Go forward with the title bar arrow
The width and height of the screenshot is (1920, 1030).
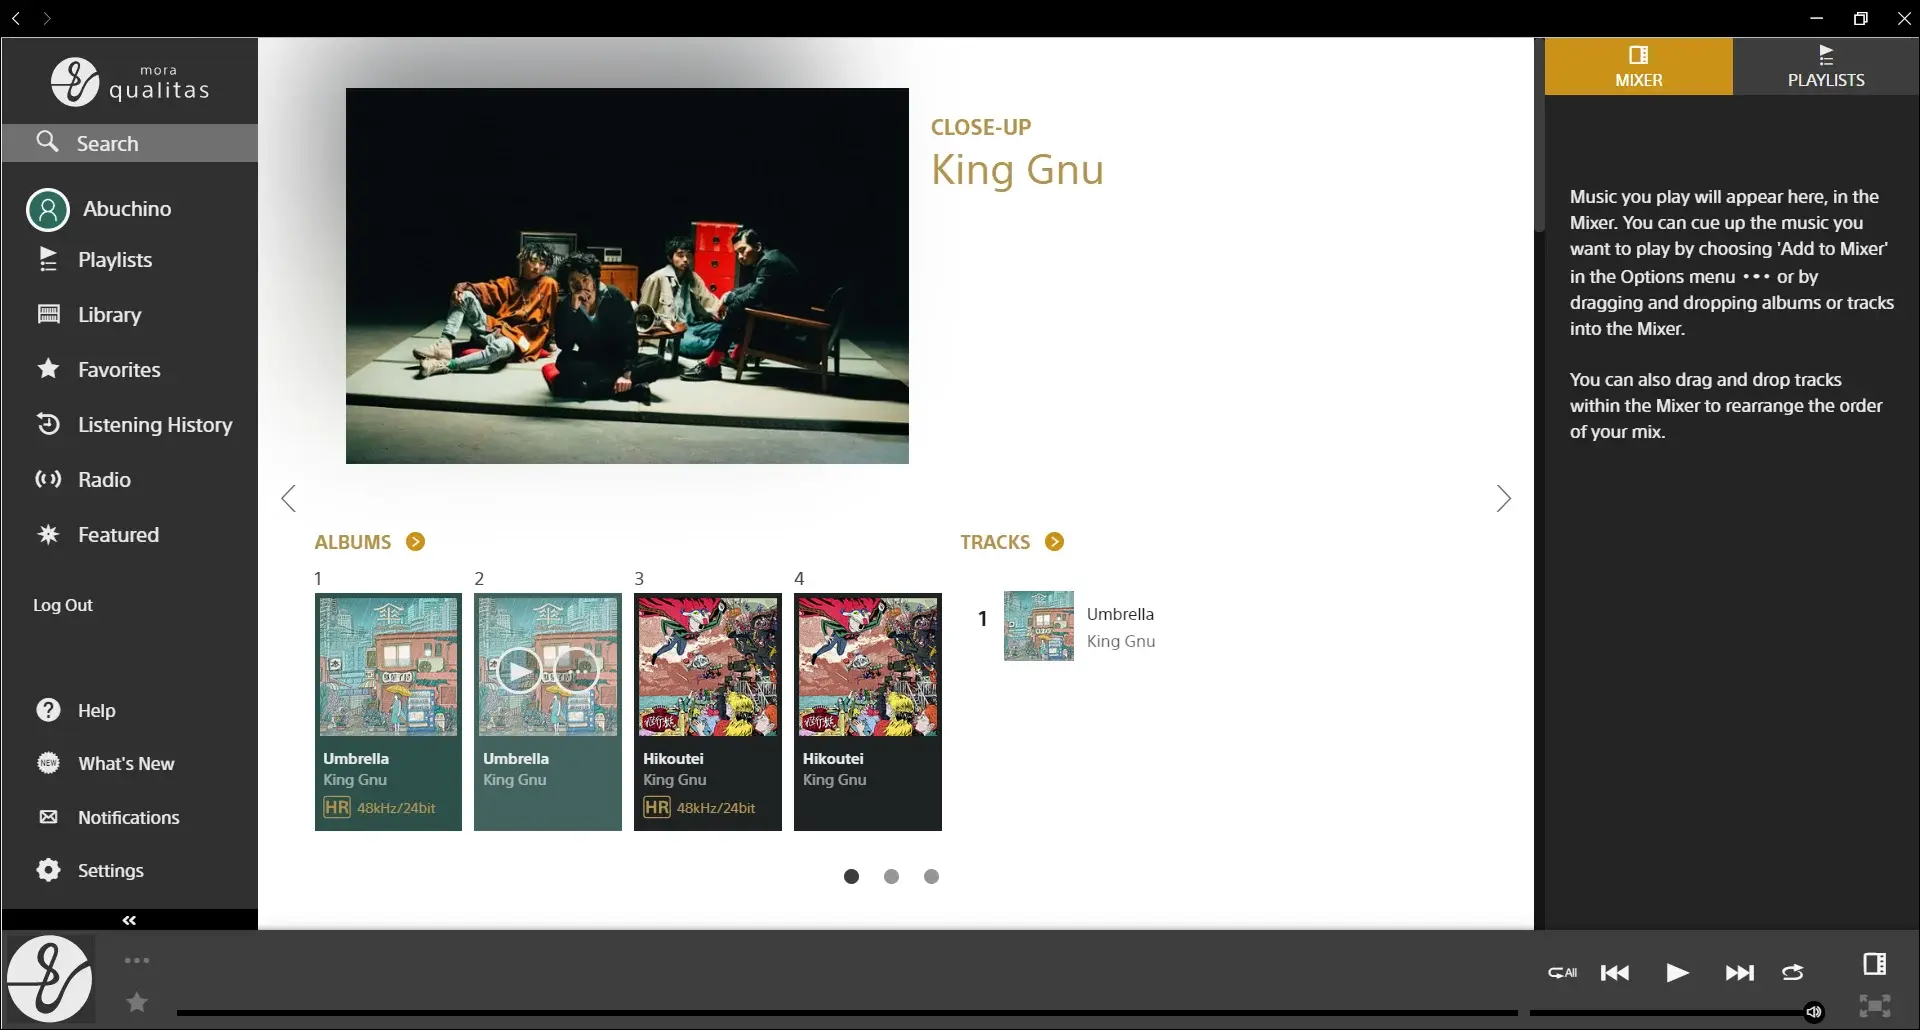(47, 18)
